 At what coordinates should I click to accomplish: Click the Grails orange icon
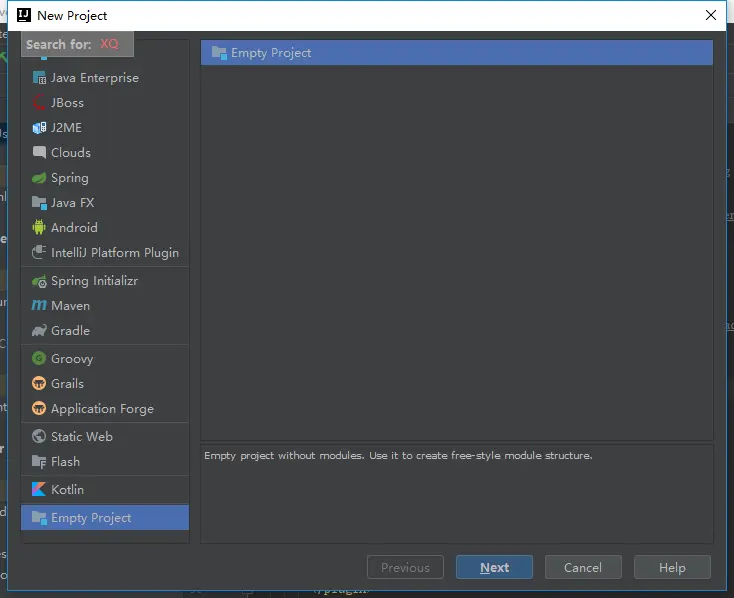pyautogui.click(x=39, y=384)
